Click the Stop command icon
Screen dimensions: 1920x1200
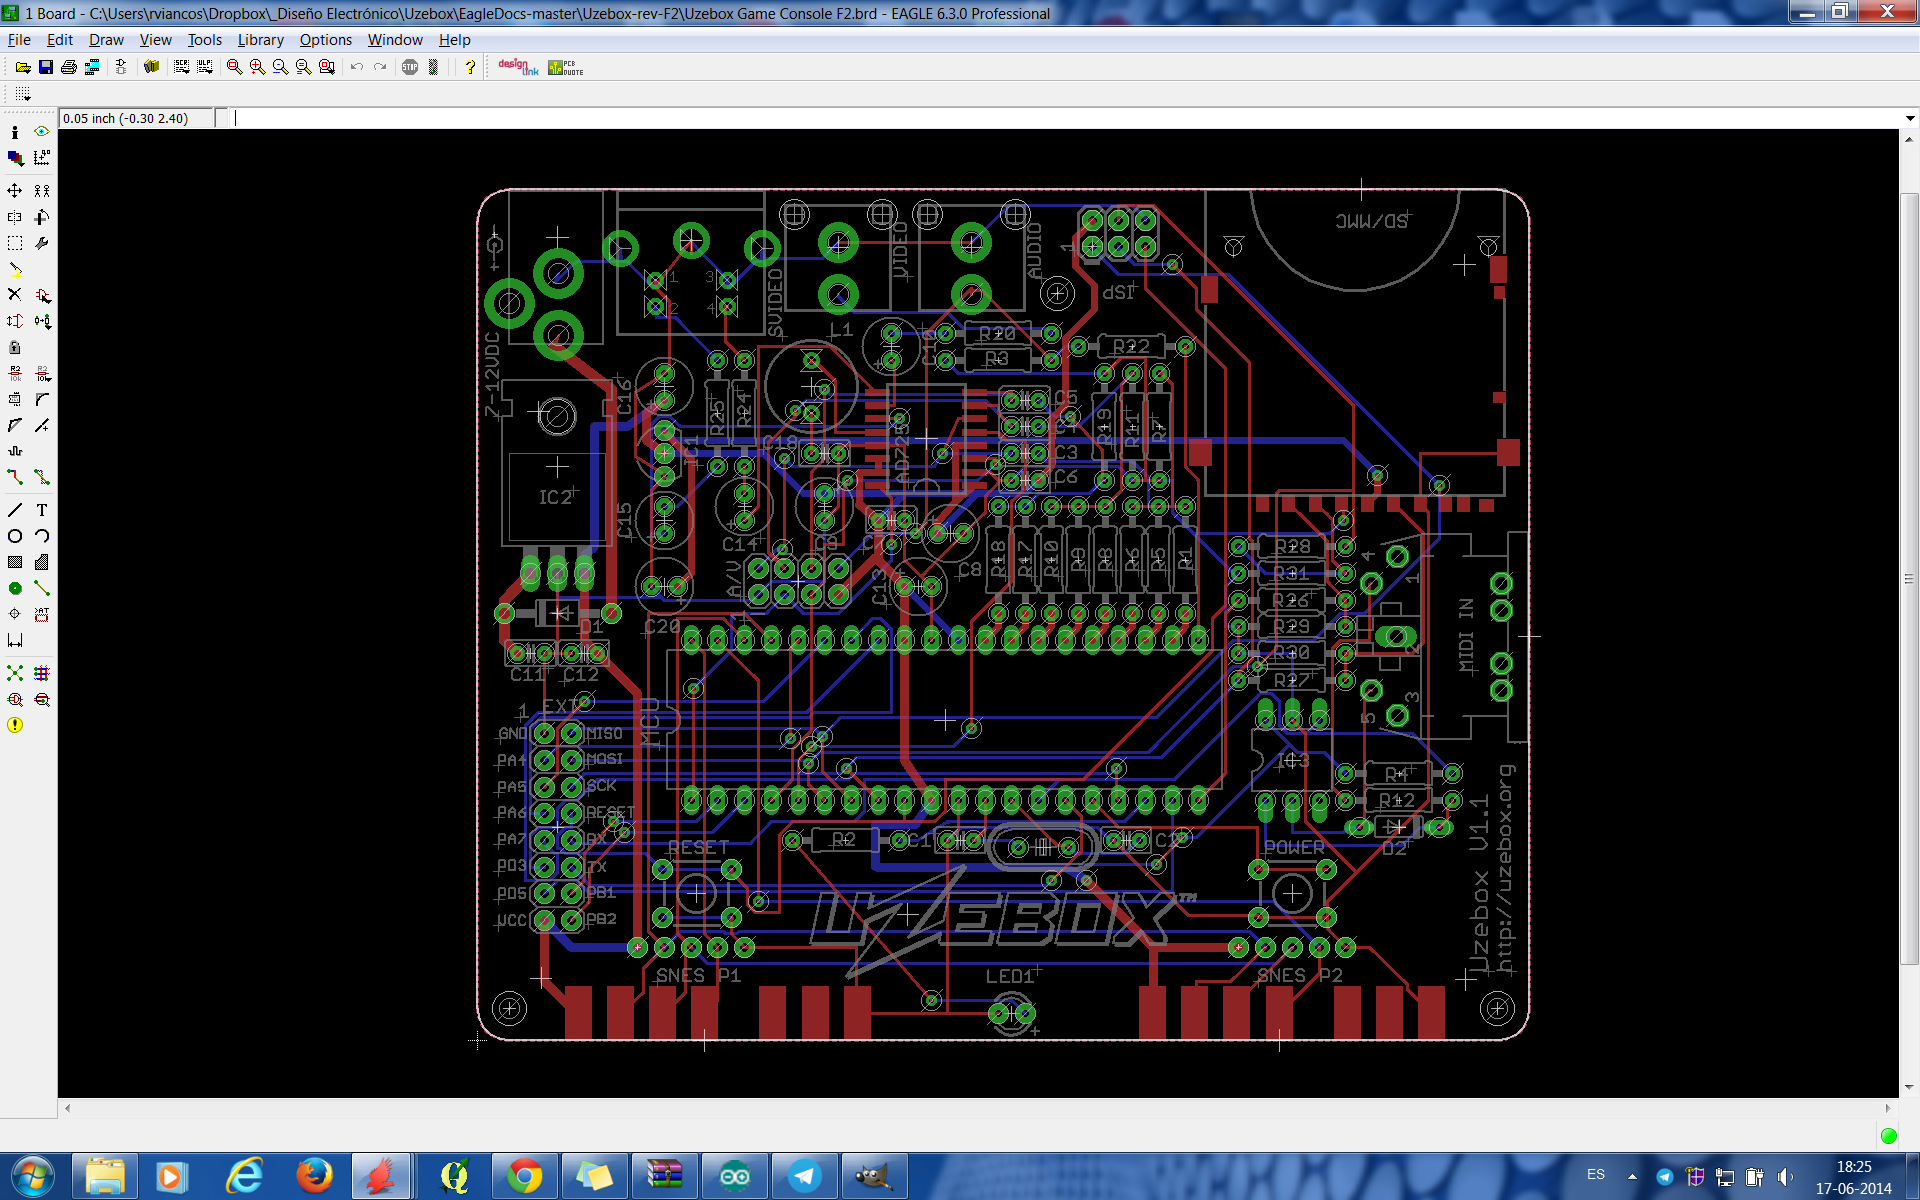coord(410,67)
